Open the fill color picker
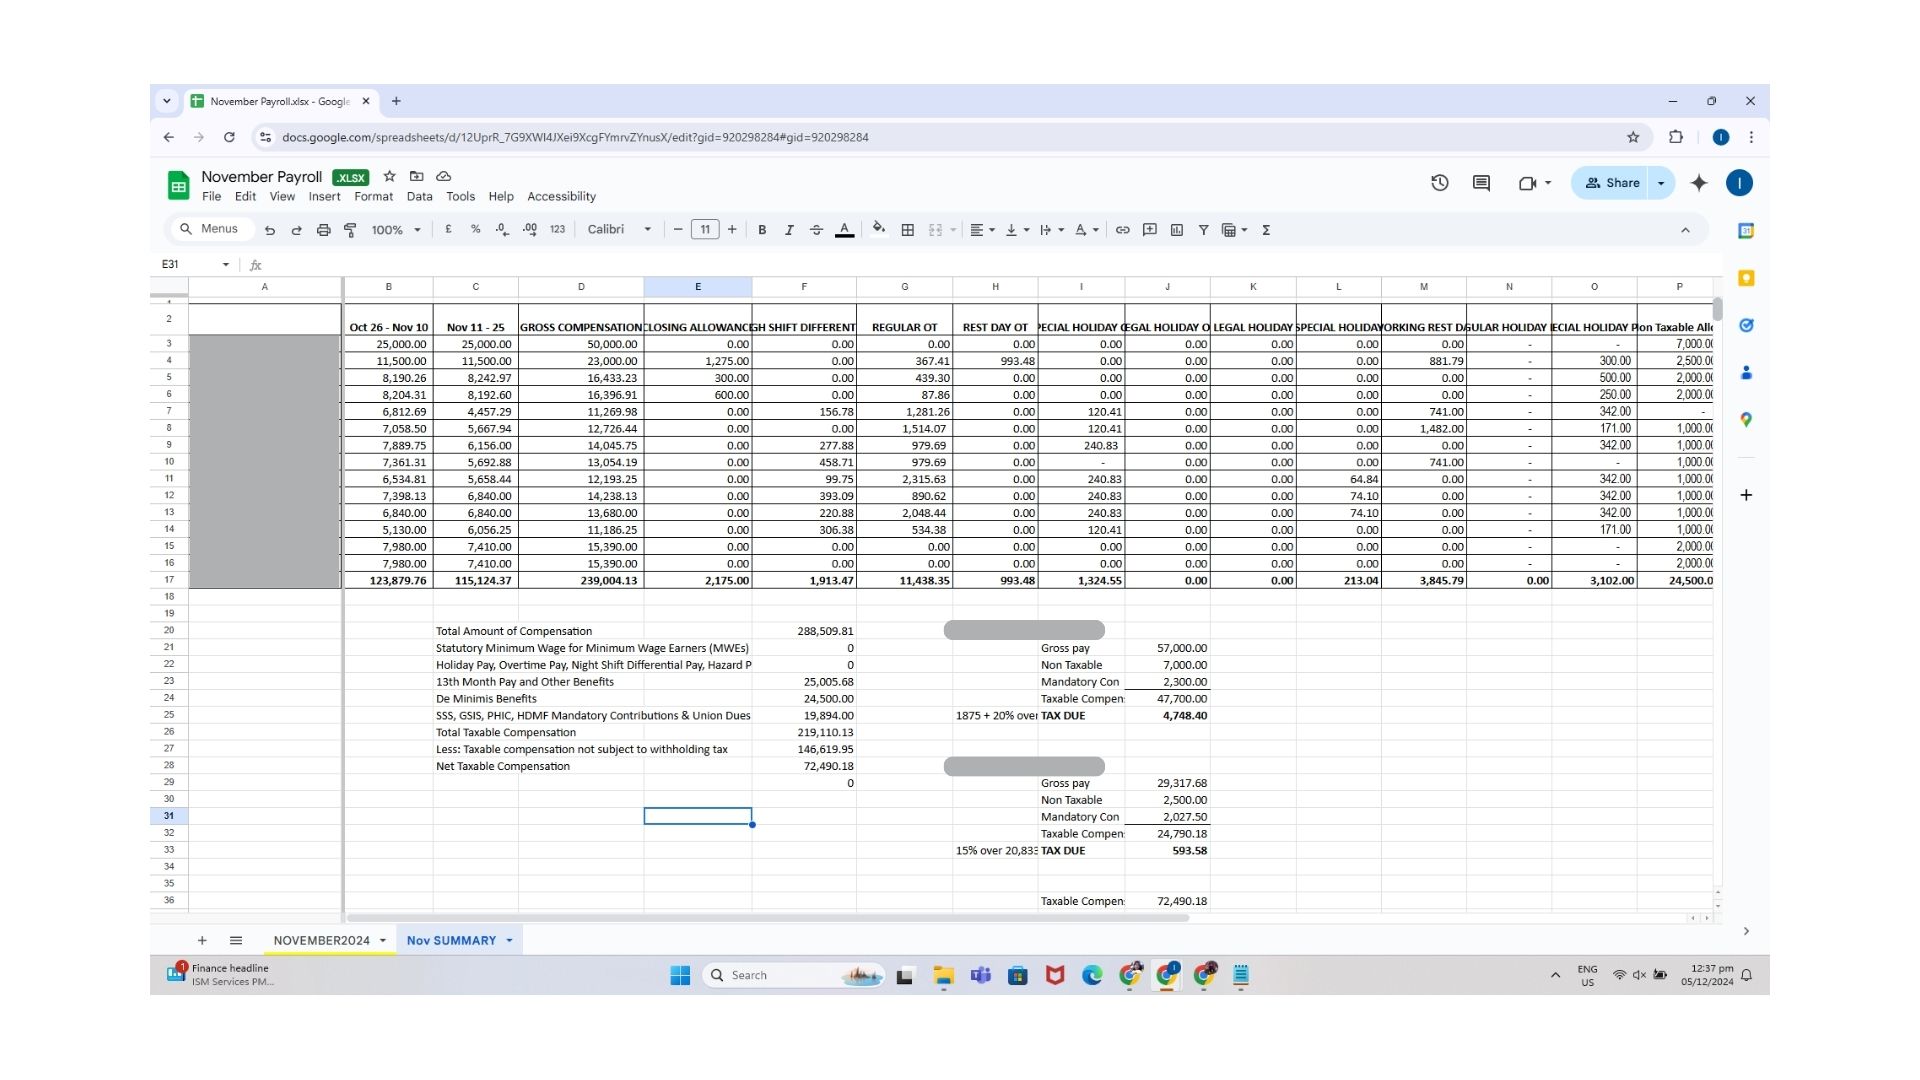Image resolution: width=1920 pixels, height=1080 pixels. (x=878, y=230)
